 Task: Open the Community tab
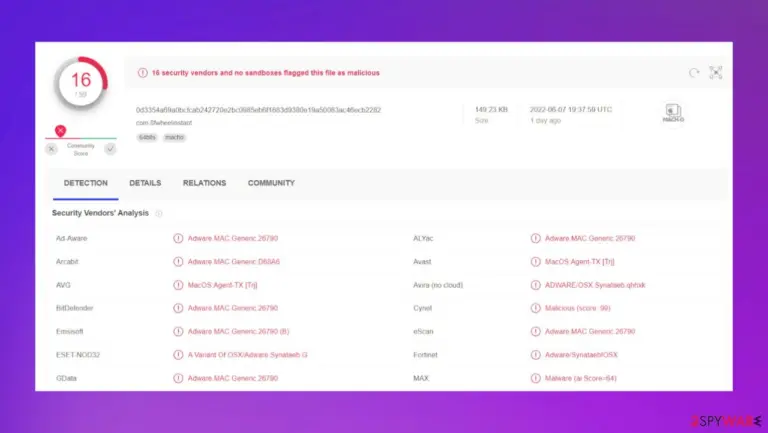[x=271, y=183]
